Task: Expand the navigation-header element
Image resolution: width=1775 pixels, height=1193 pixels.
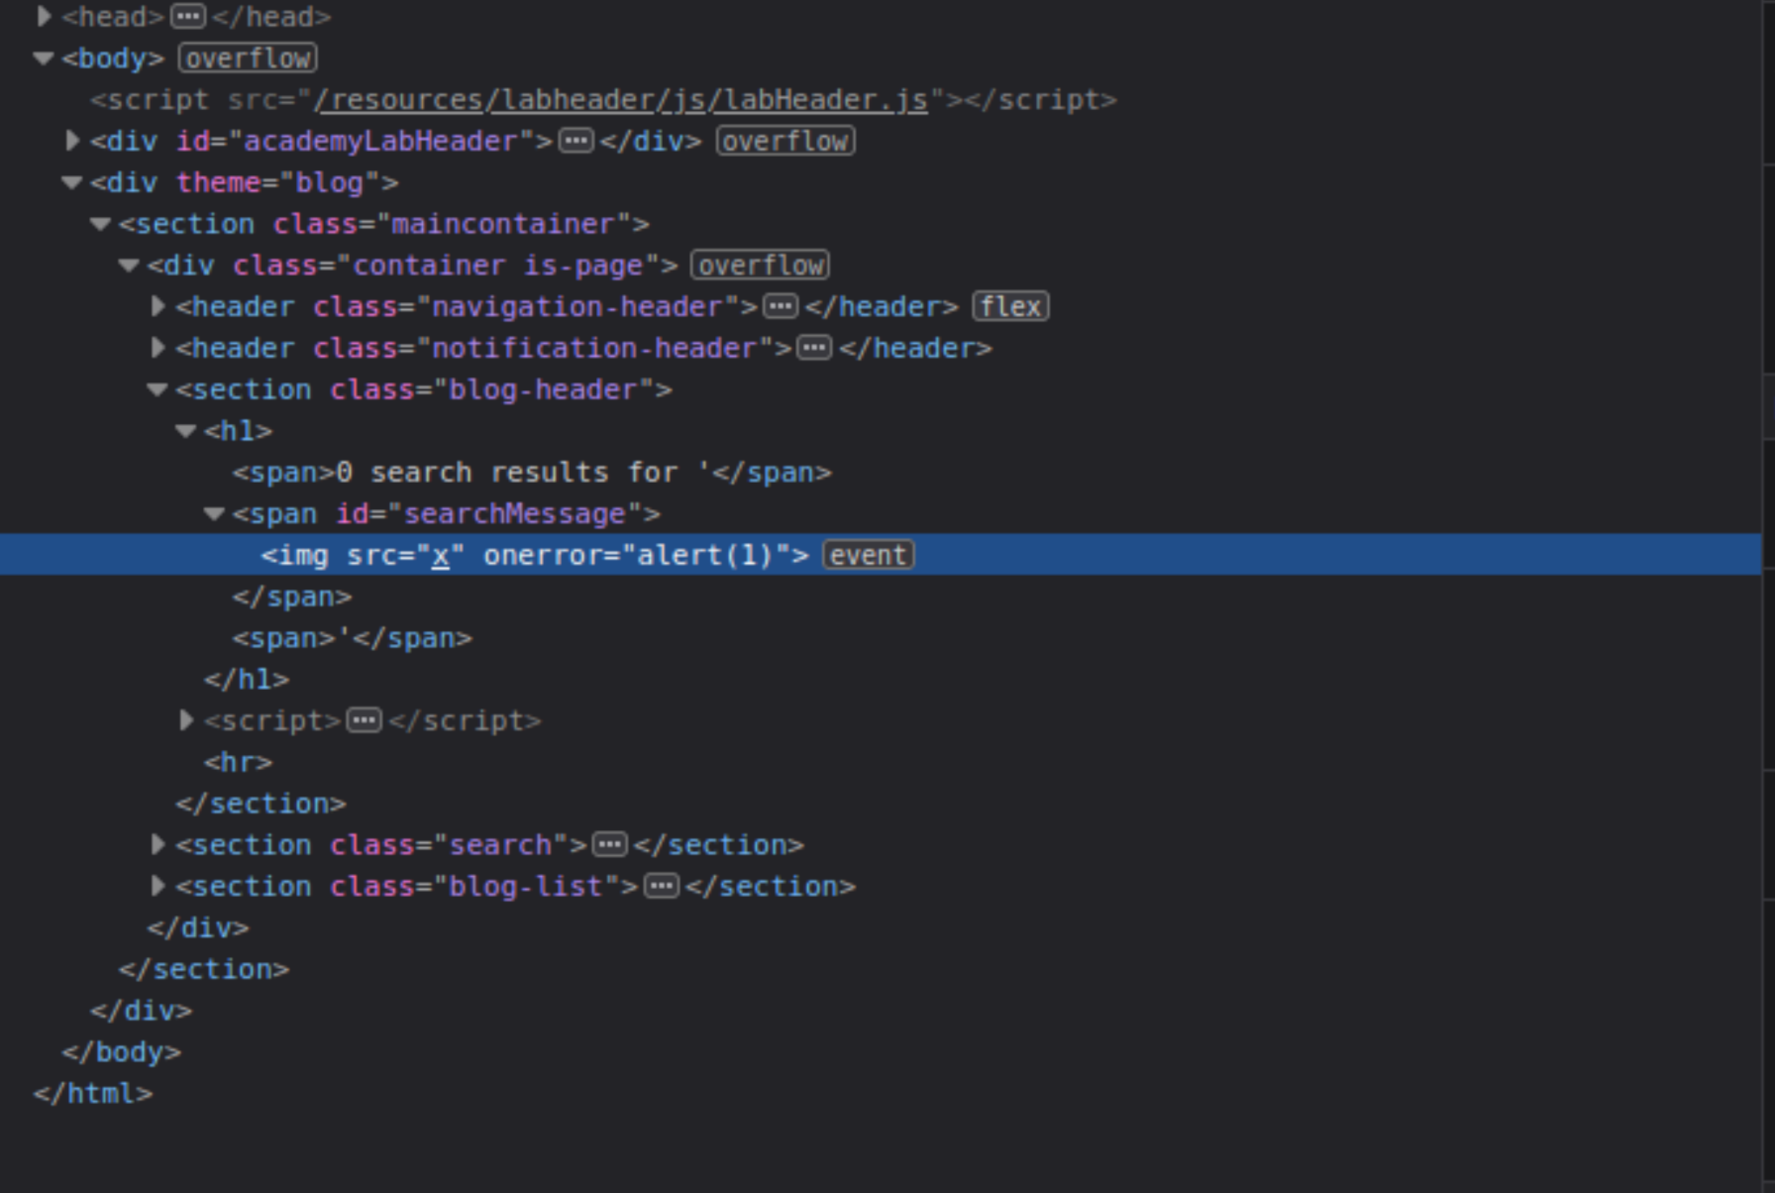Action: (158, 307)
